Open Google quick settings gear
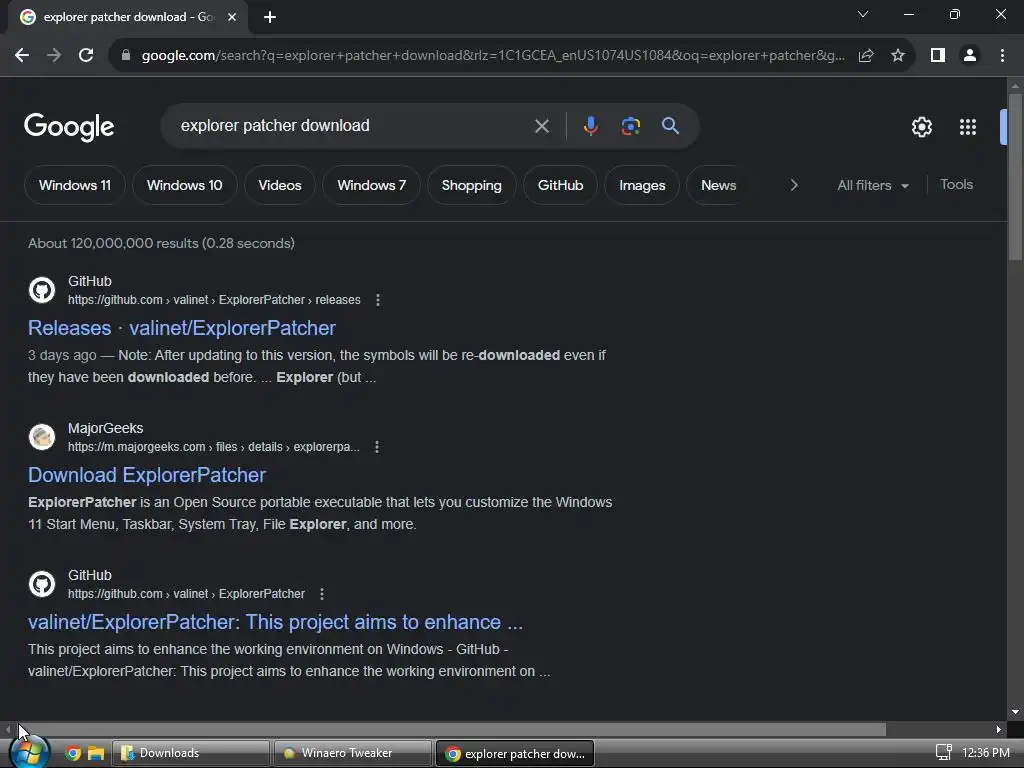 (921, 127)
